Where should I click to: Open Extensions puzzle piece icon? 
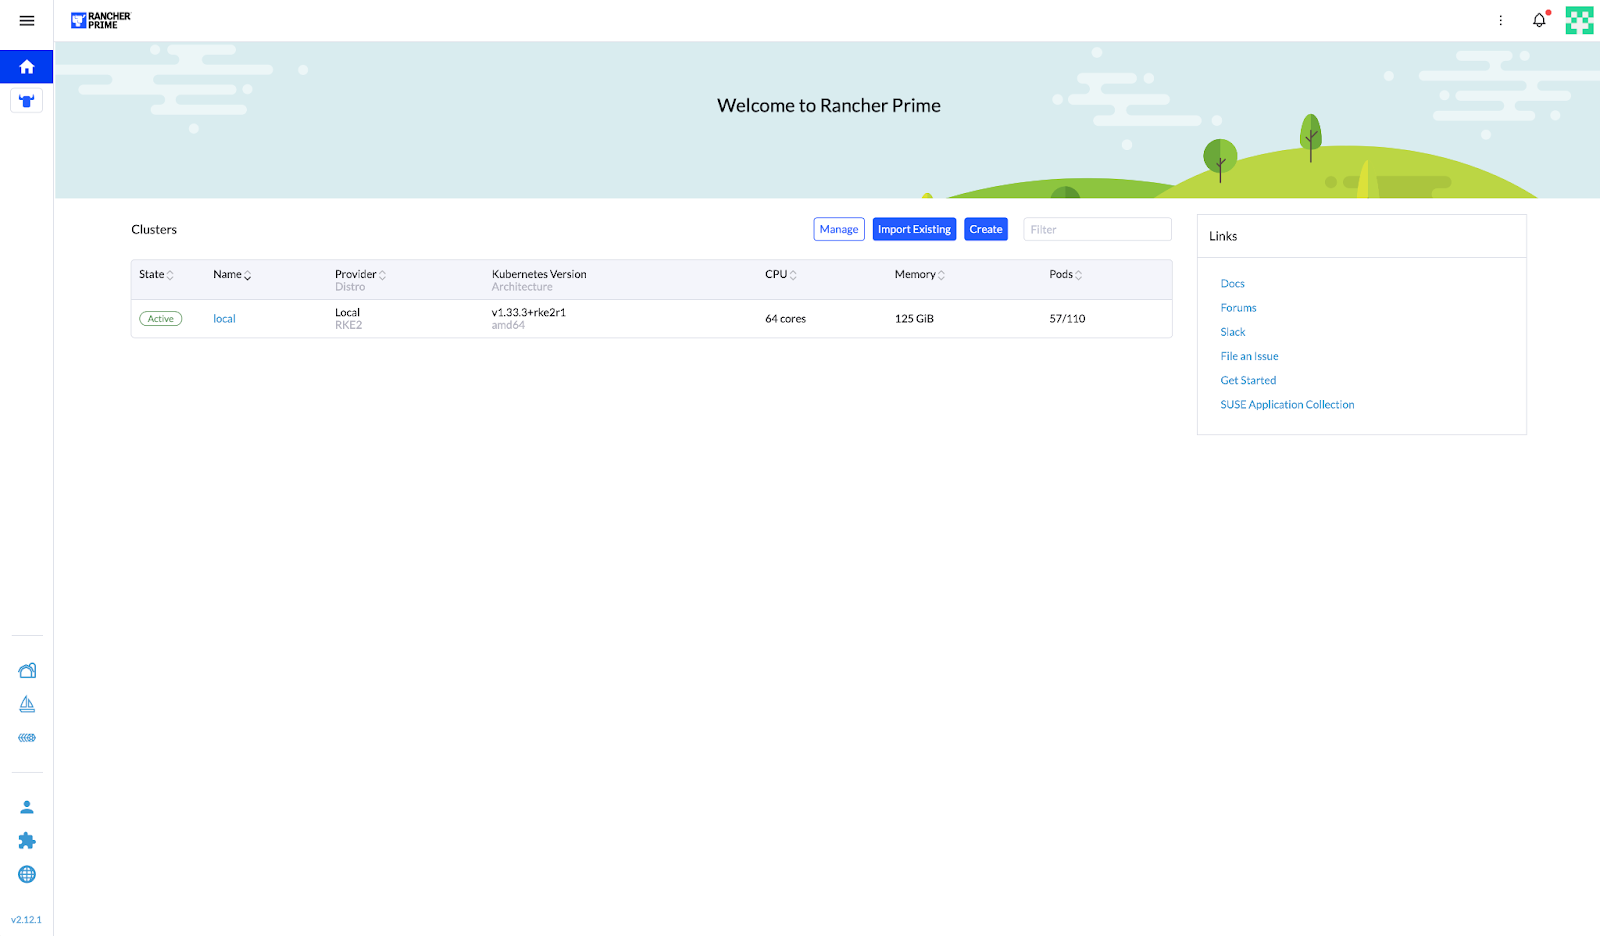(x=27, y=841)
